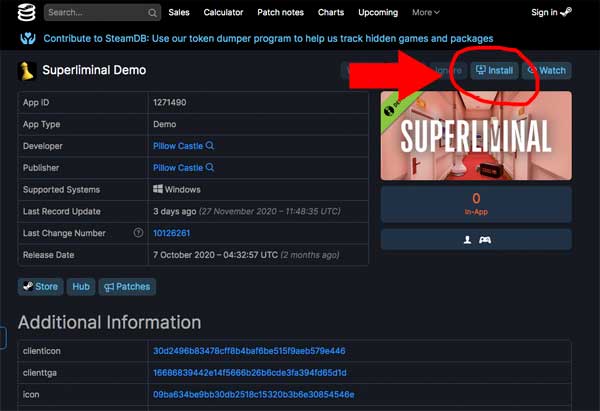Click the Superliminal Demo chess piece icon

pyautogui.click(x=27, y=71)
